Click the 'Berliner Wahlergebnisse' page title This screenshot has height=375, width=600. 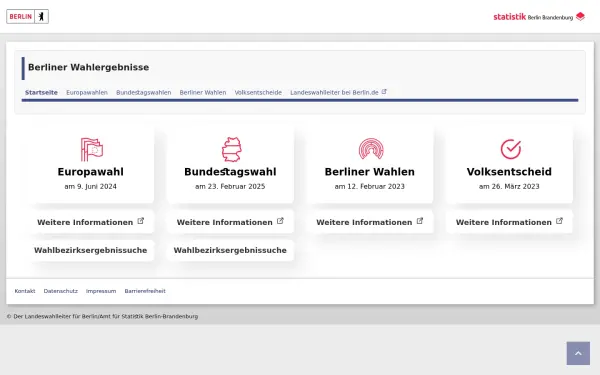tap(88, 67)
